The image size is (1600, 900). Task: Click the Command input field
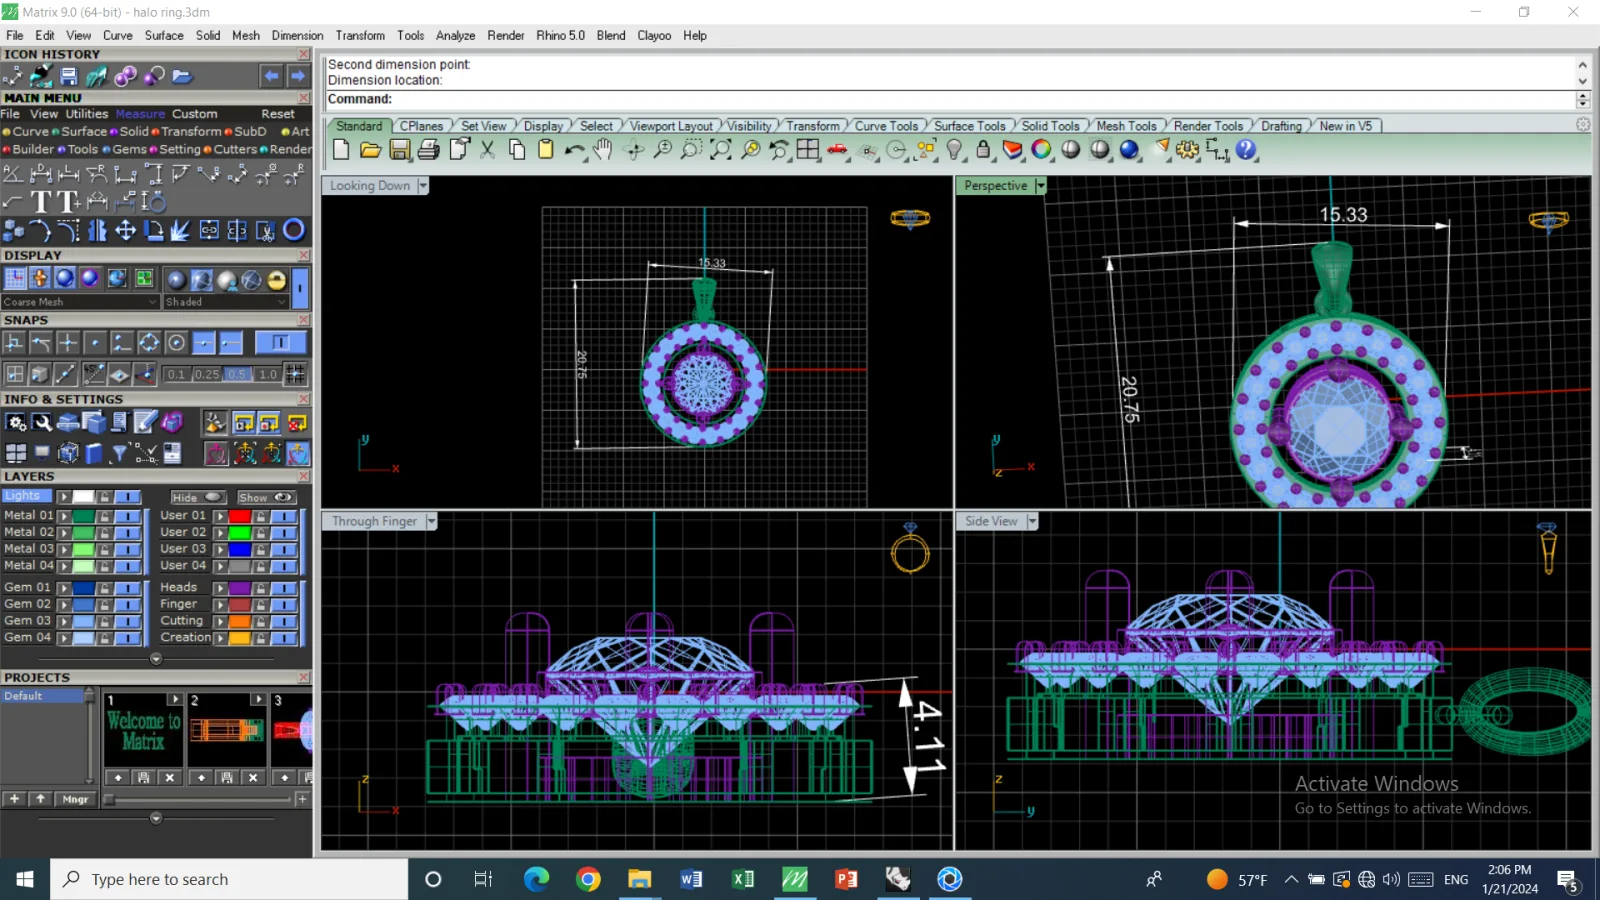tap(950, 99)
